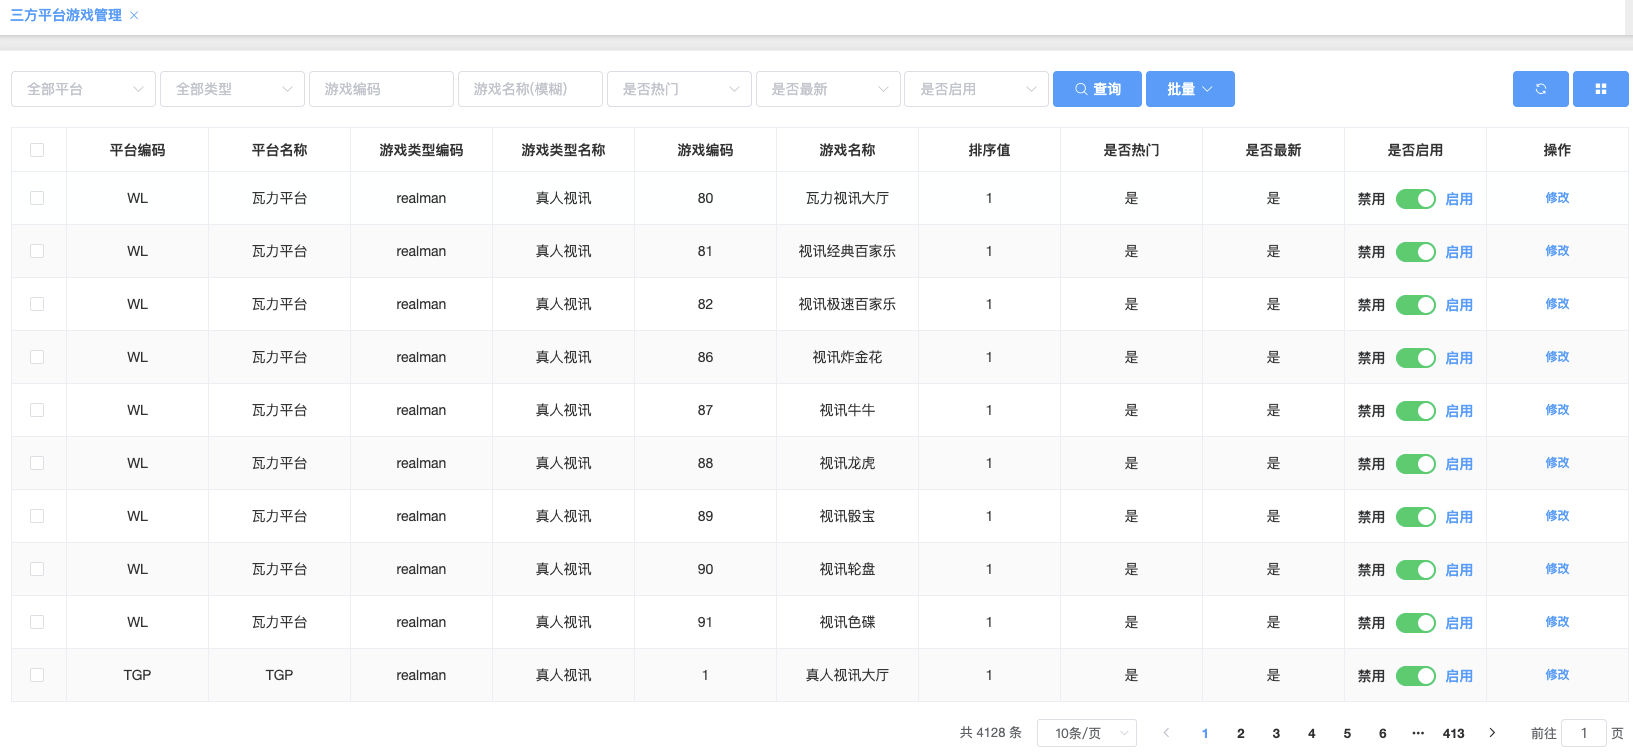Toggle the enable switch for 瓦力视讯大厅
Viewport: 1633px width, 755px height.
point(1415,199)
